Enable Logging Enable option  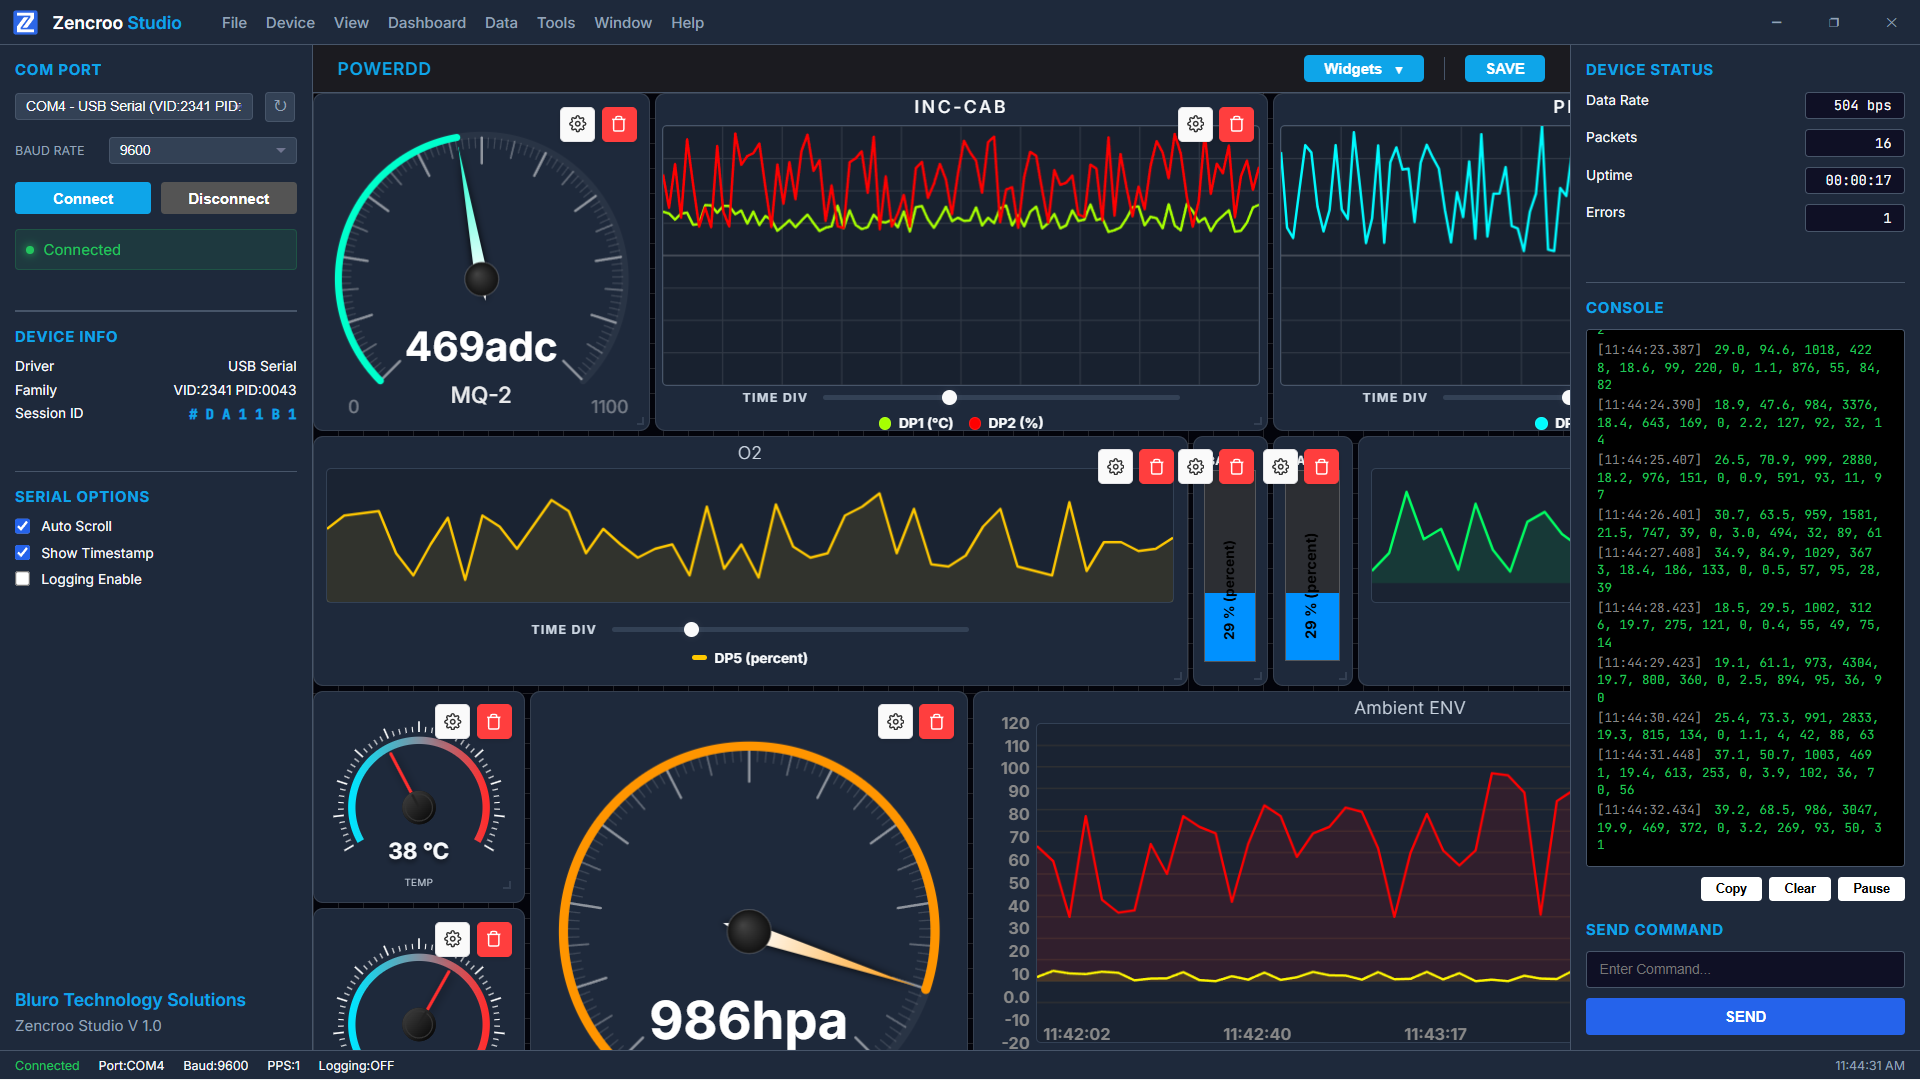[x=22, y=579]
